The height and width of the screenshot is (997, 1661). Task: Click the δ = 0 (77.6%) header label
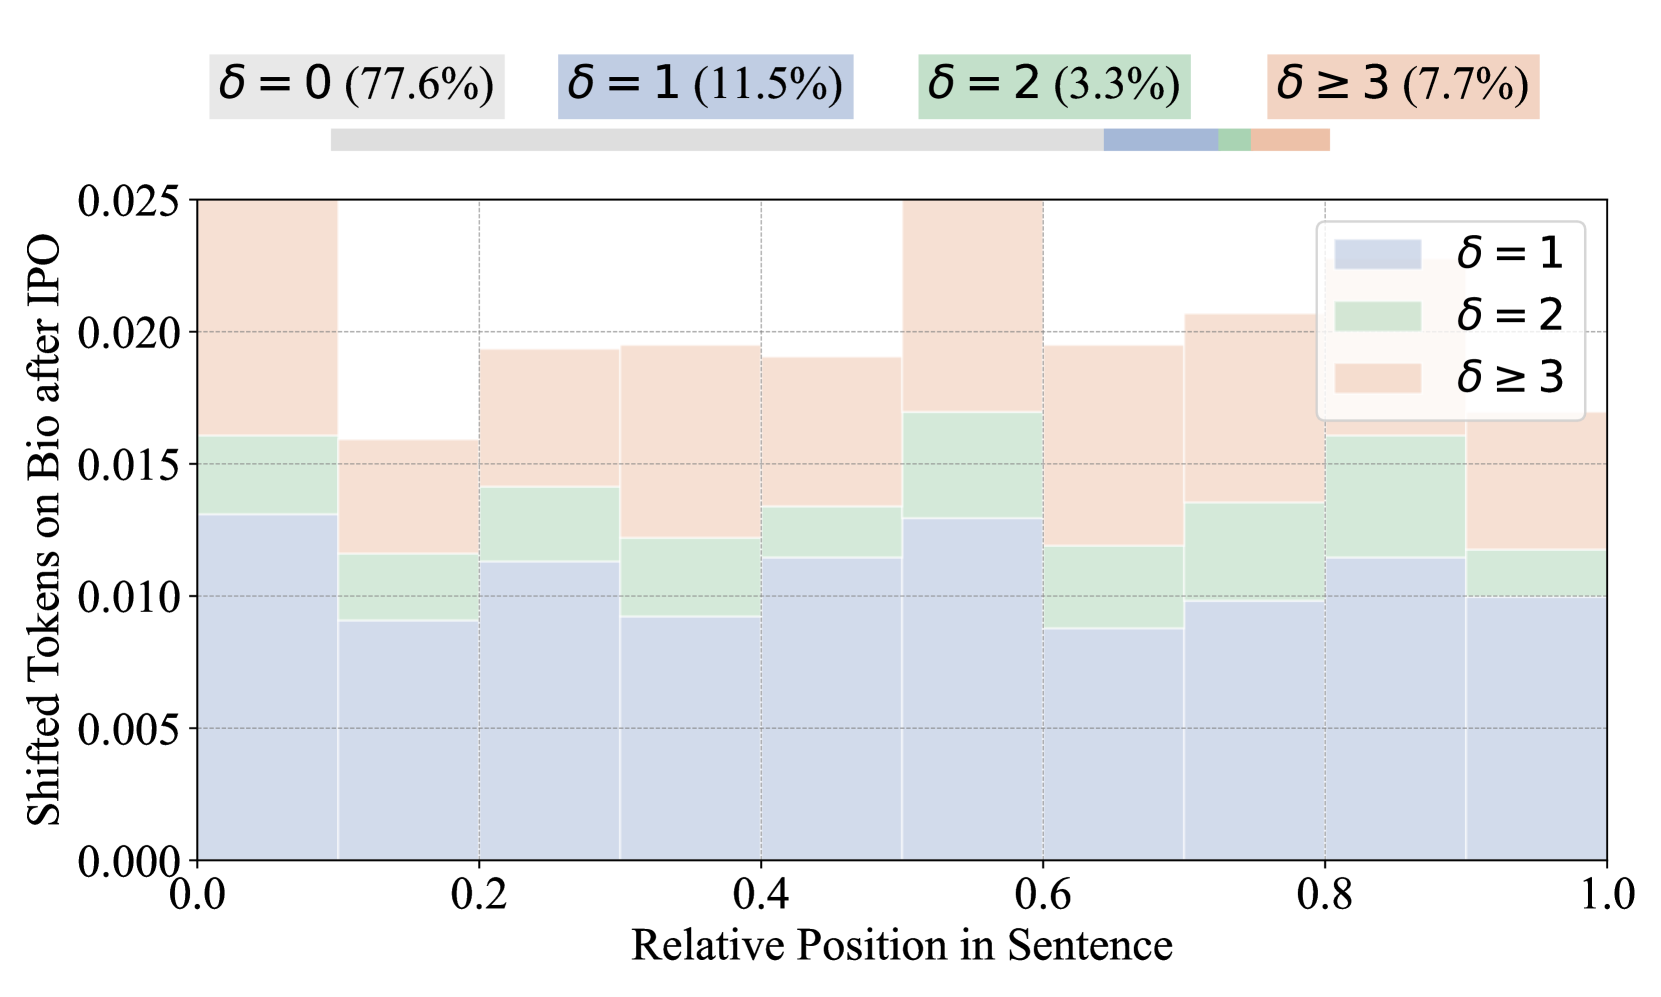click(x=356, y=86)
